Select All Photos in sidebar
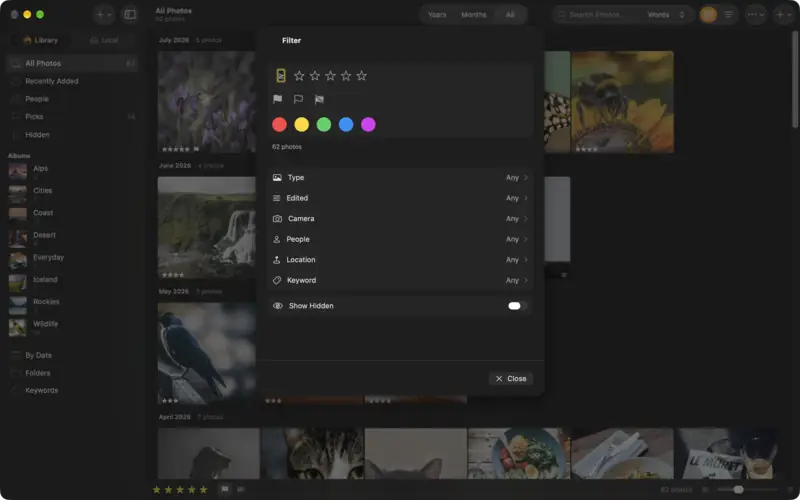 click(x=72, y=63)
